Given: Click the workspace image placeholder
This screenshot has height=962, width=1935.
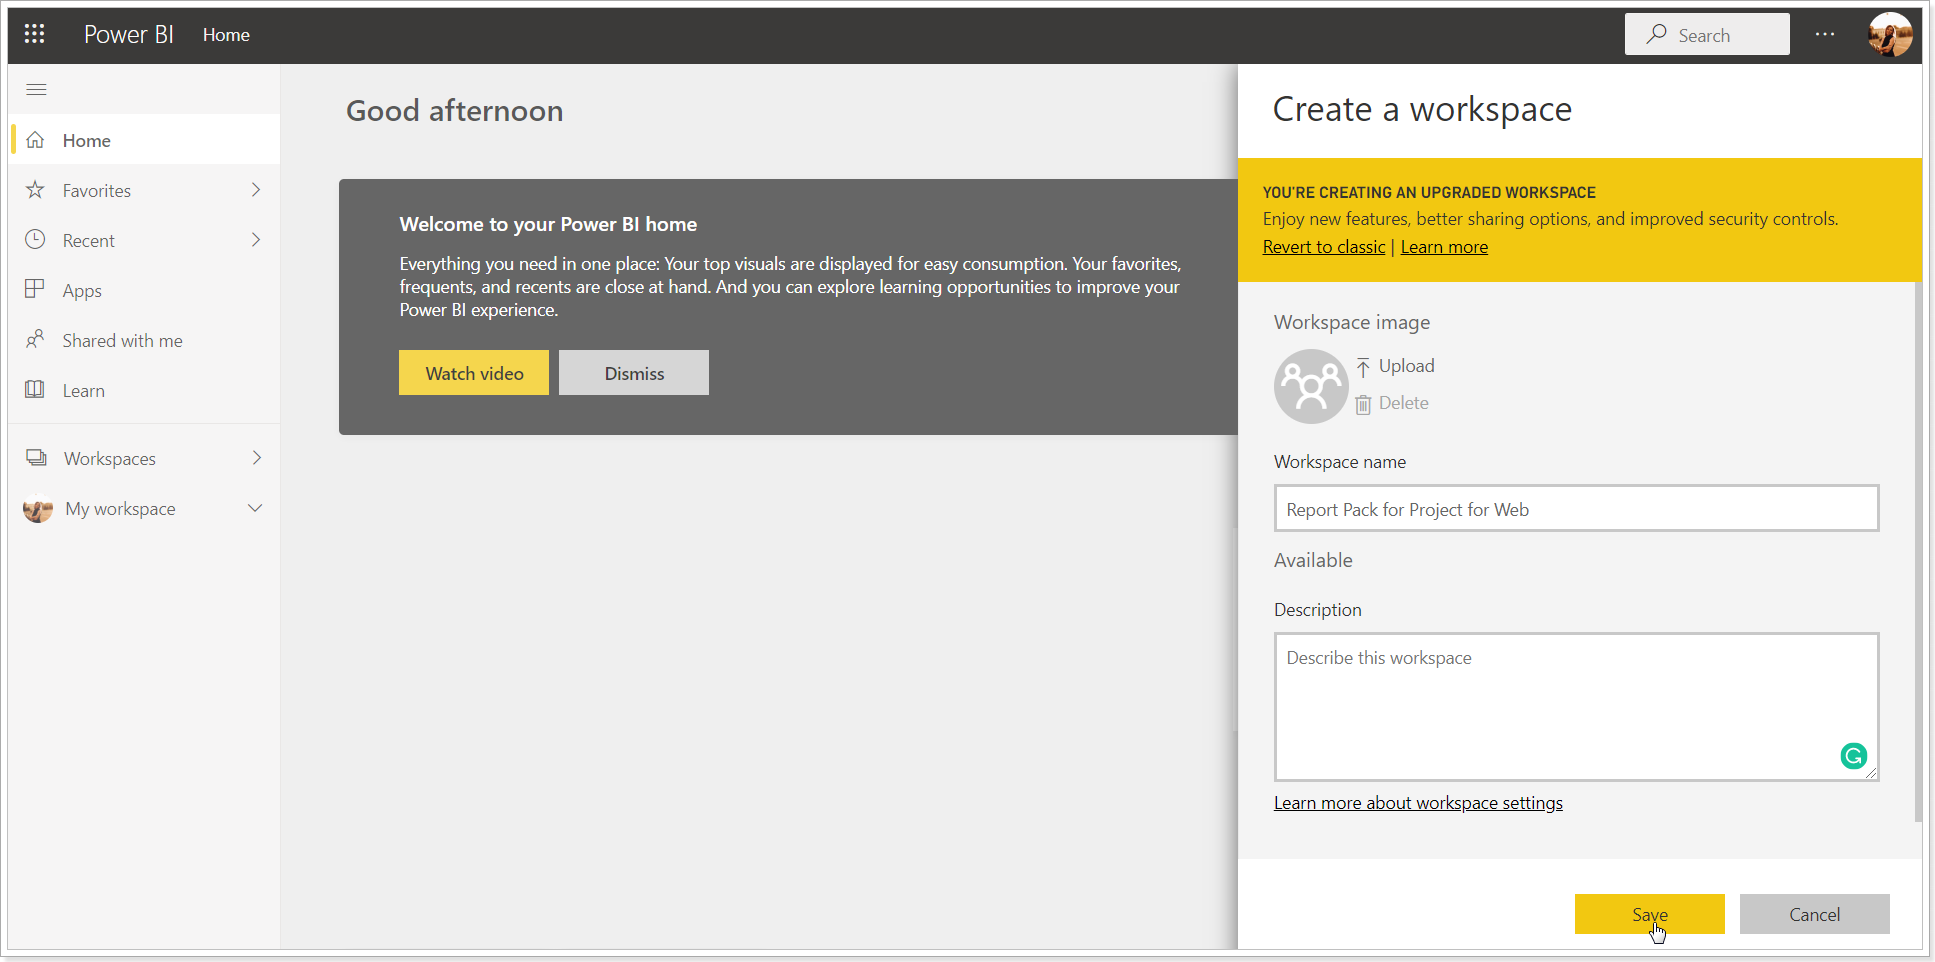Looking at the screenshot, I should 1311,386.
